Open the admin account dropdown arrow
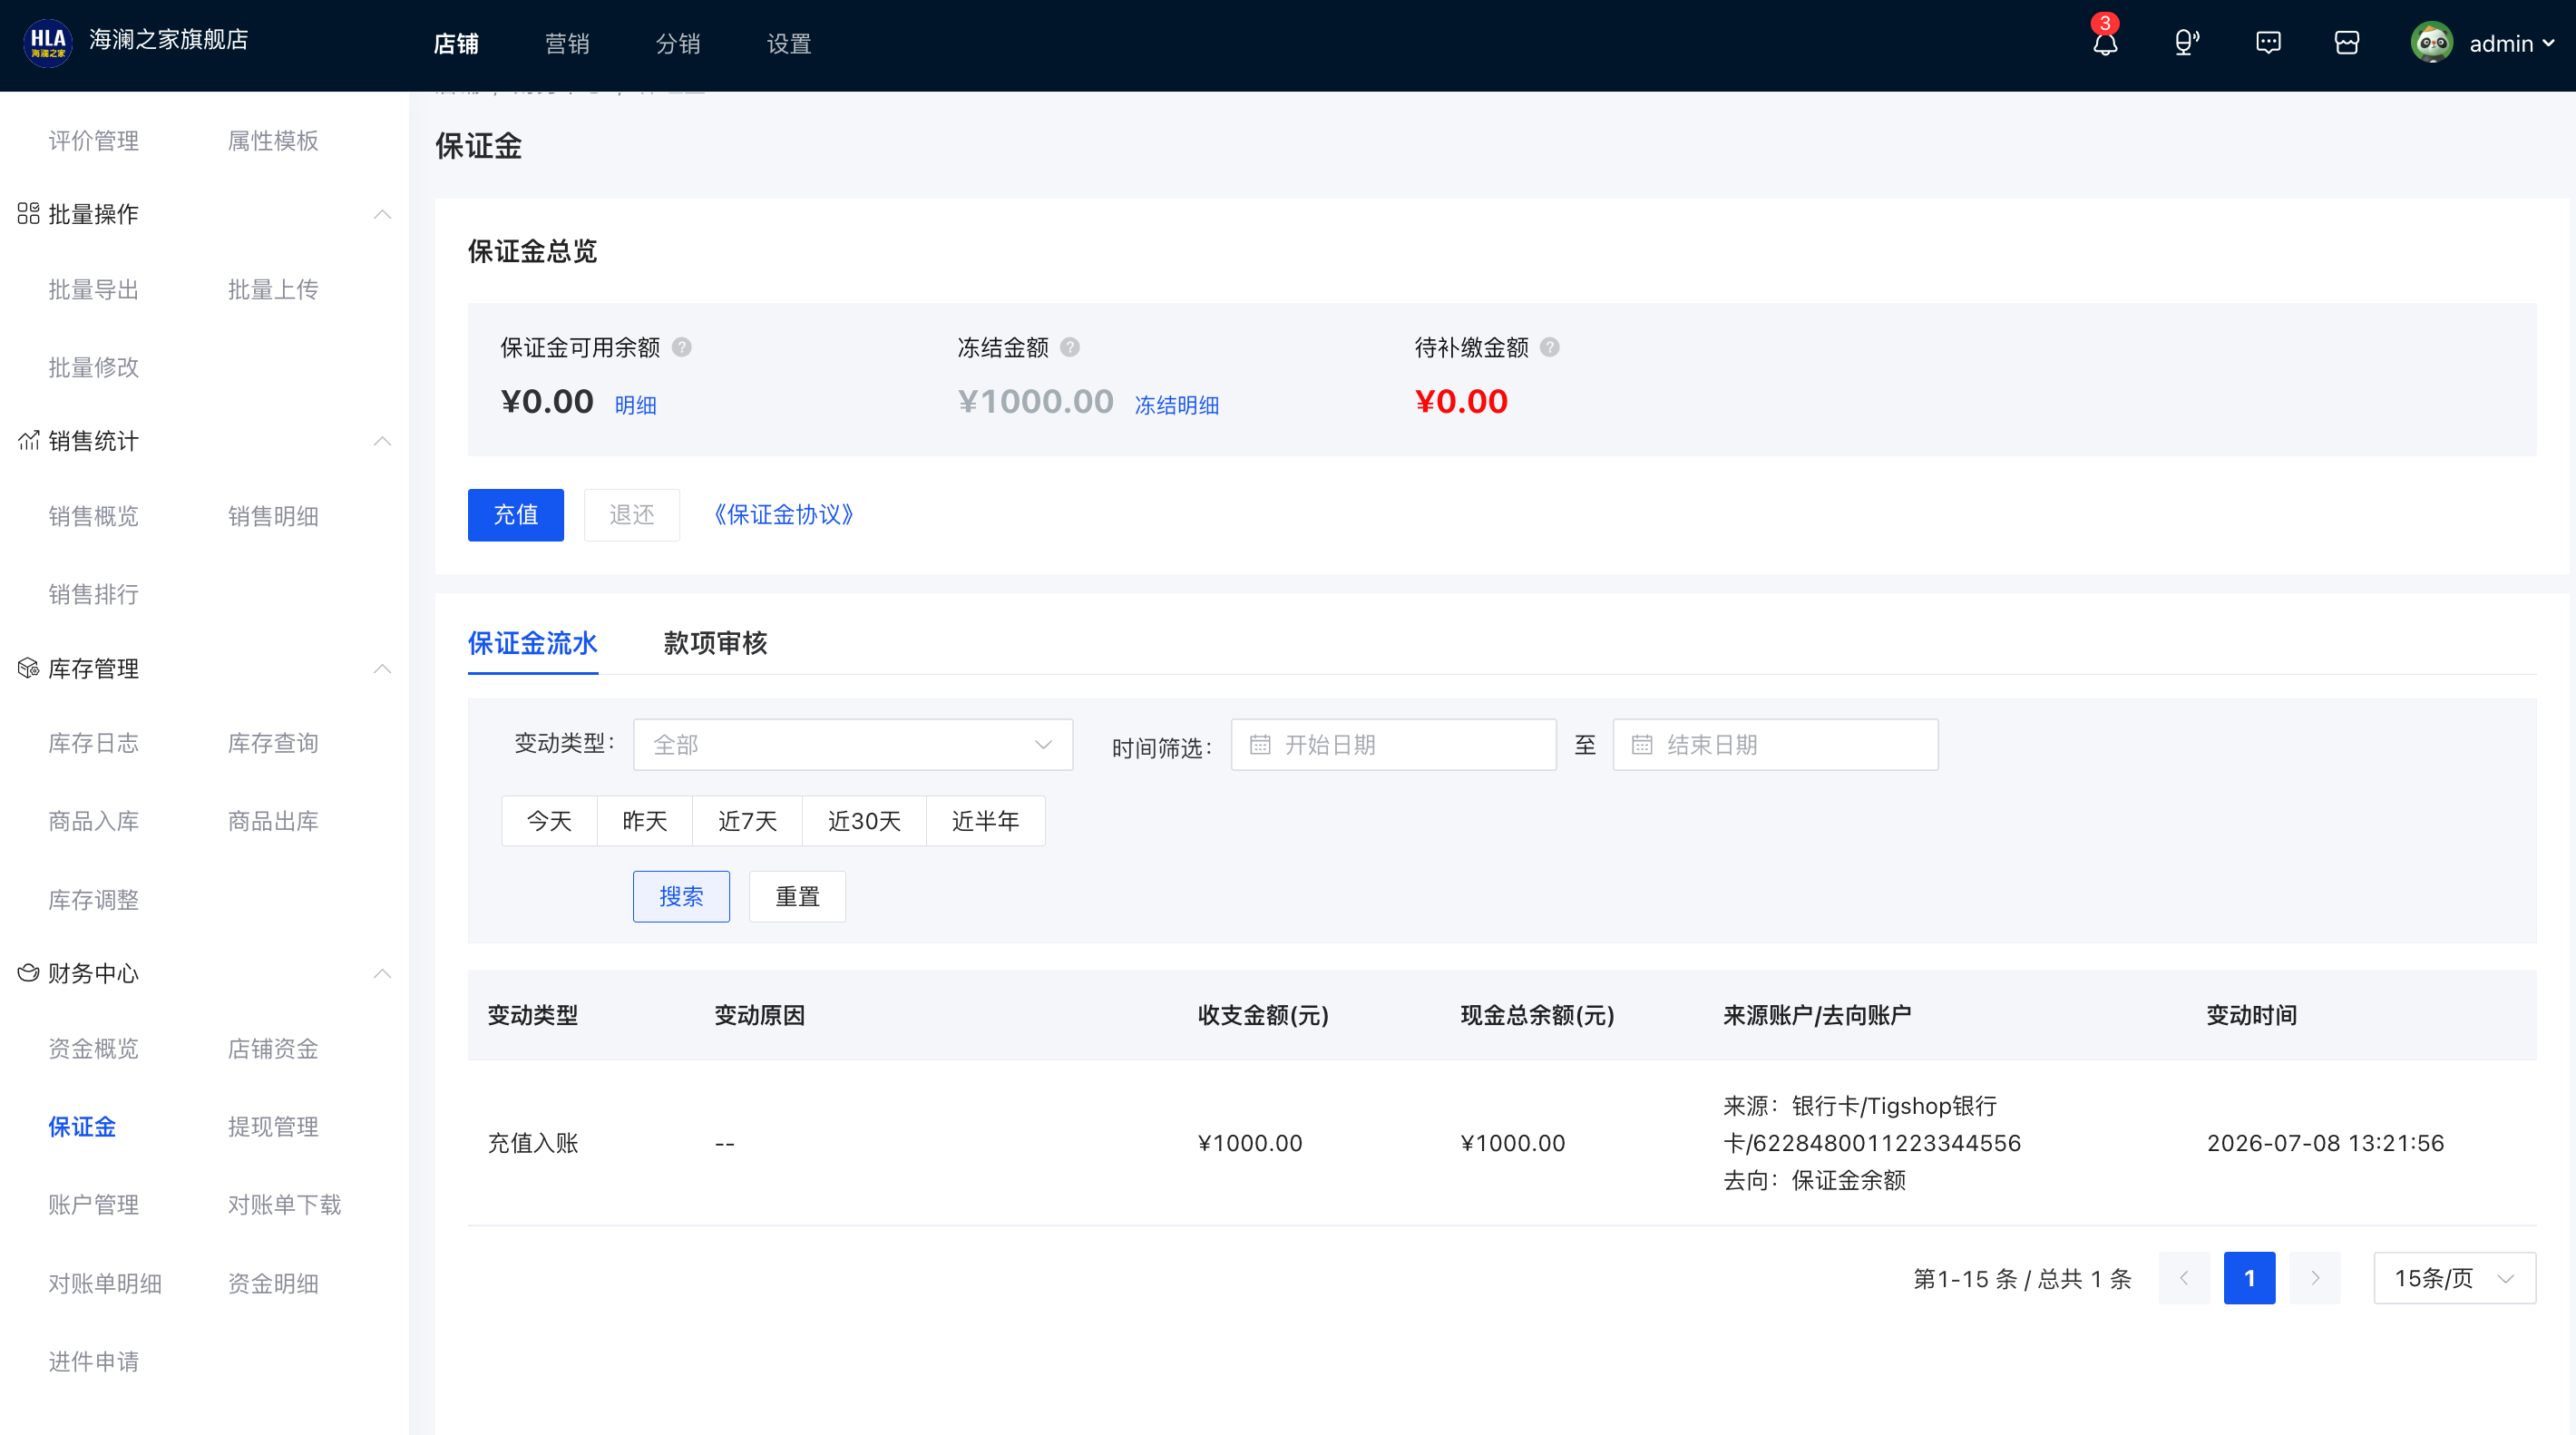Viewport: 2576px width, 1435px height. 2548,43
